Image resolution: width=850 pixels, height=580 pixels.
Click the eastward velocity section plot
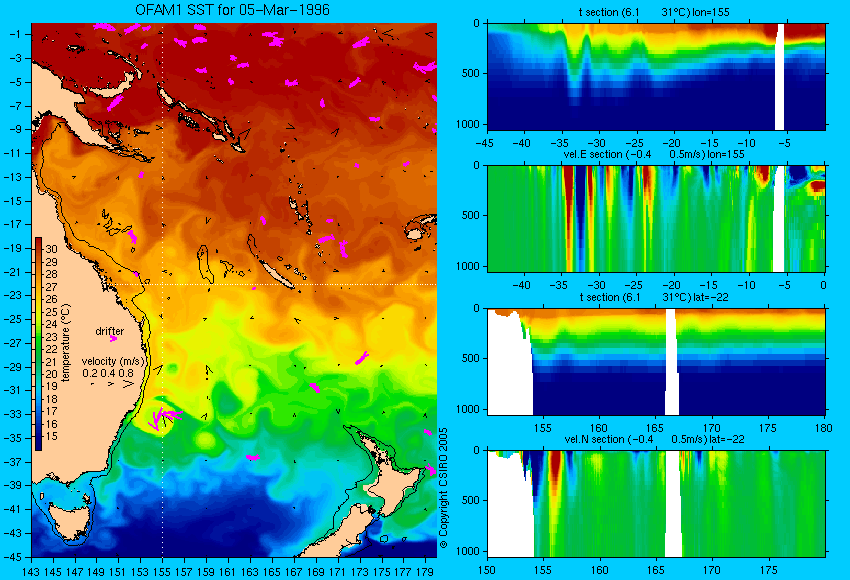click(x=656, y=218)
